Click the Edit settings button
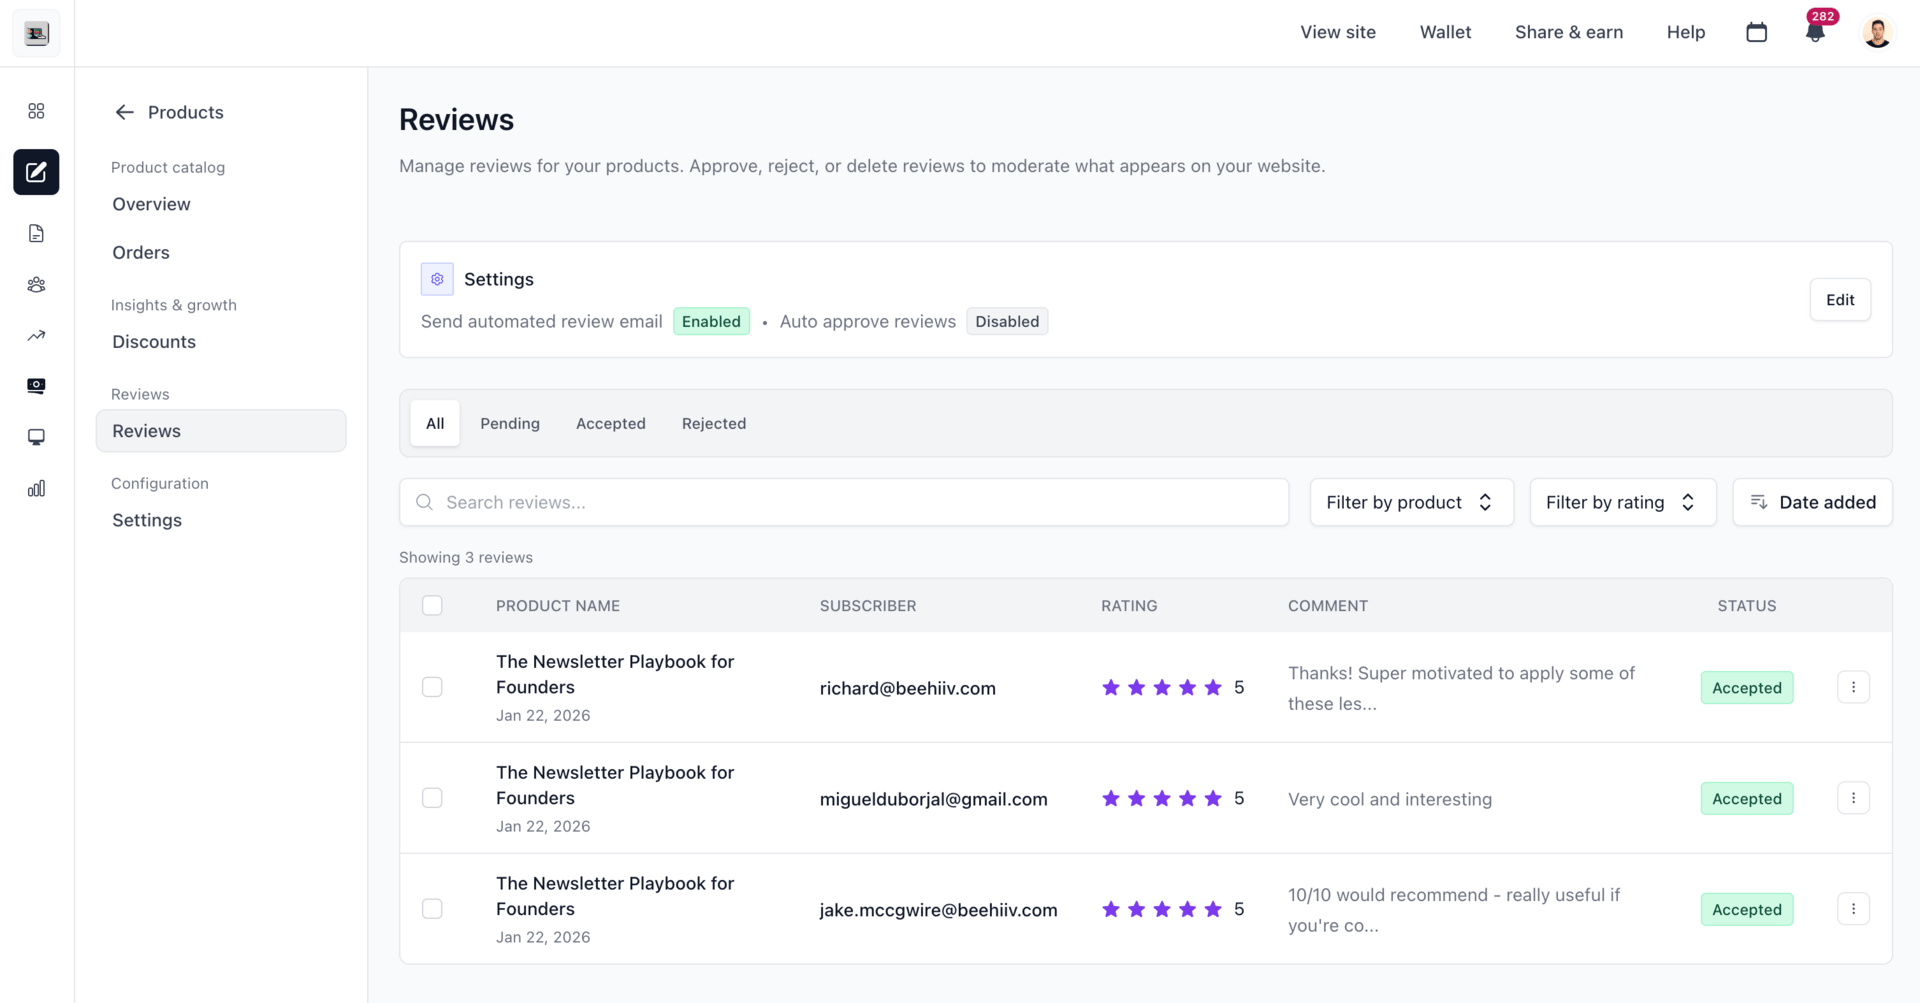The image size is (1920, 1003). tap(1839, 300)
